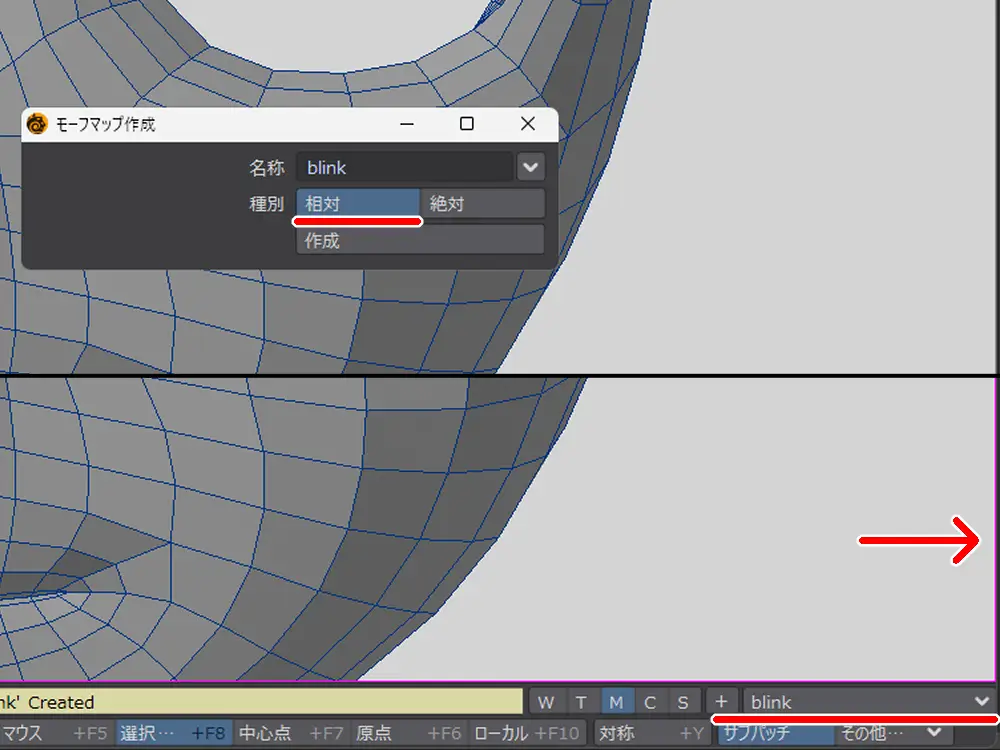Toggle サブパッチ mode

point(774,733)
